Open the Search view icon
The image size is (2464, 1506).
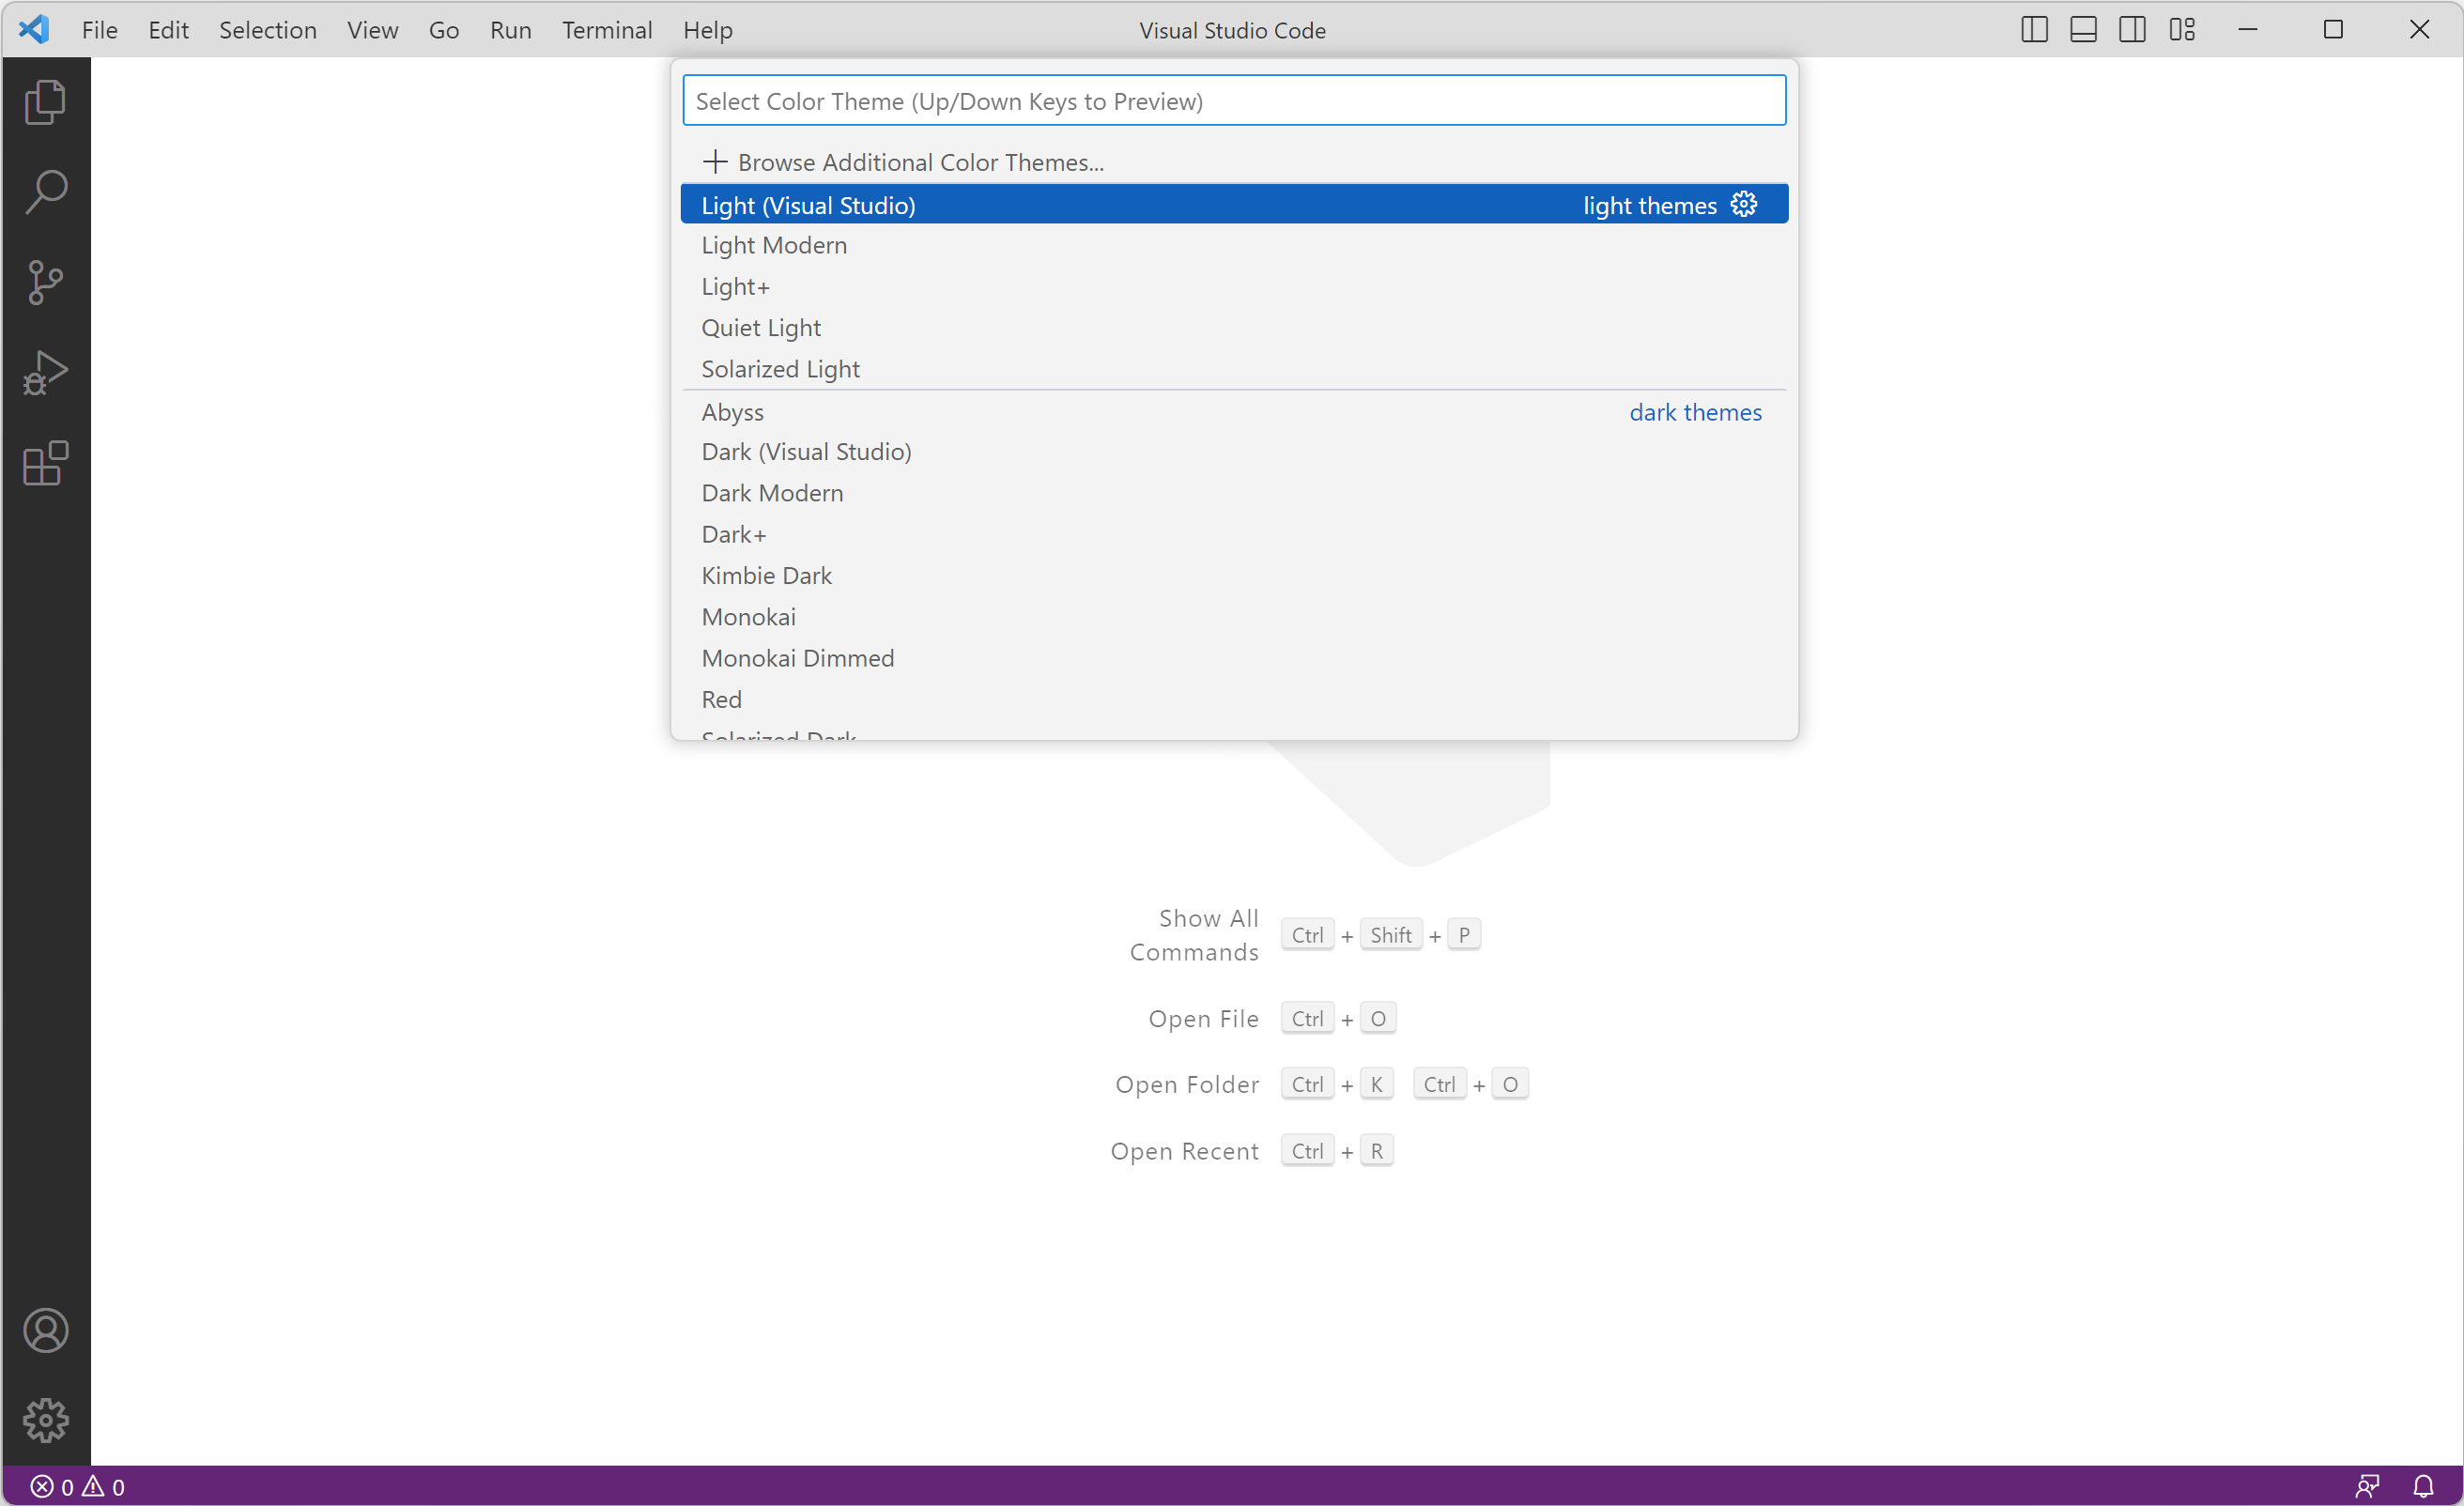tap(45, 192)
